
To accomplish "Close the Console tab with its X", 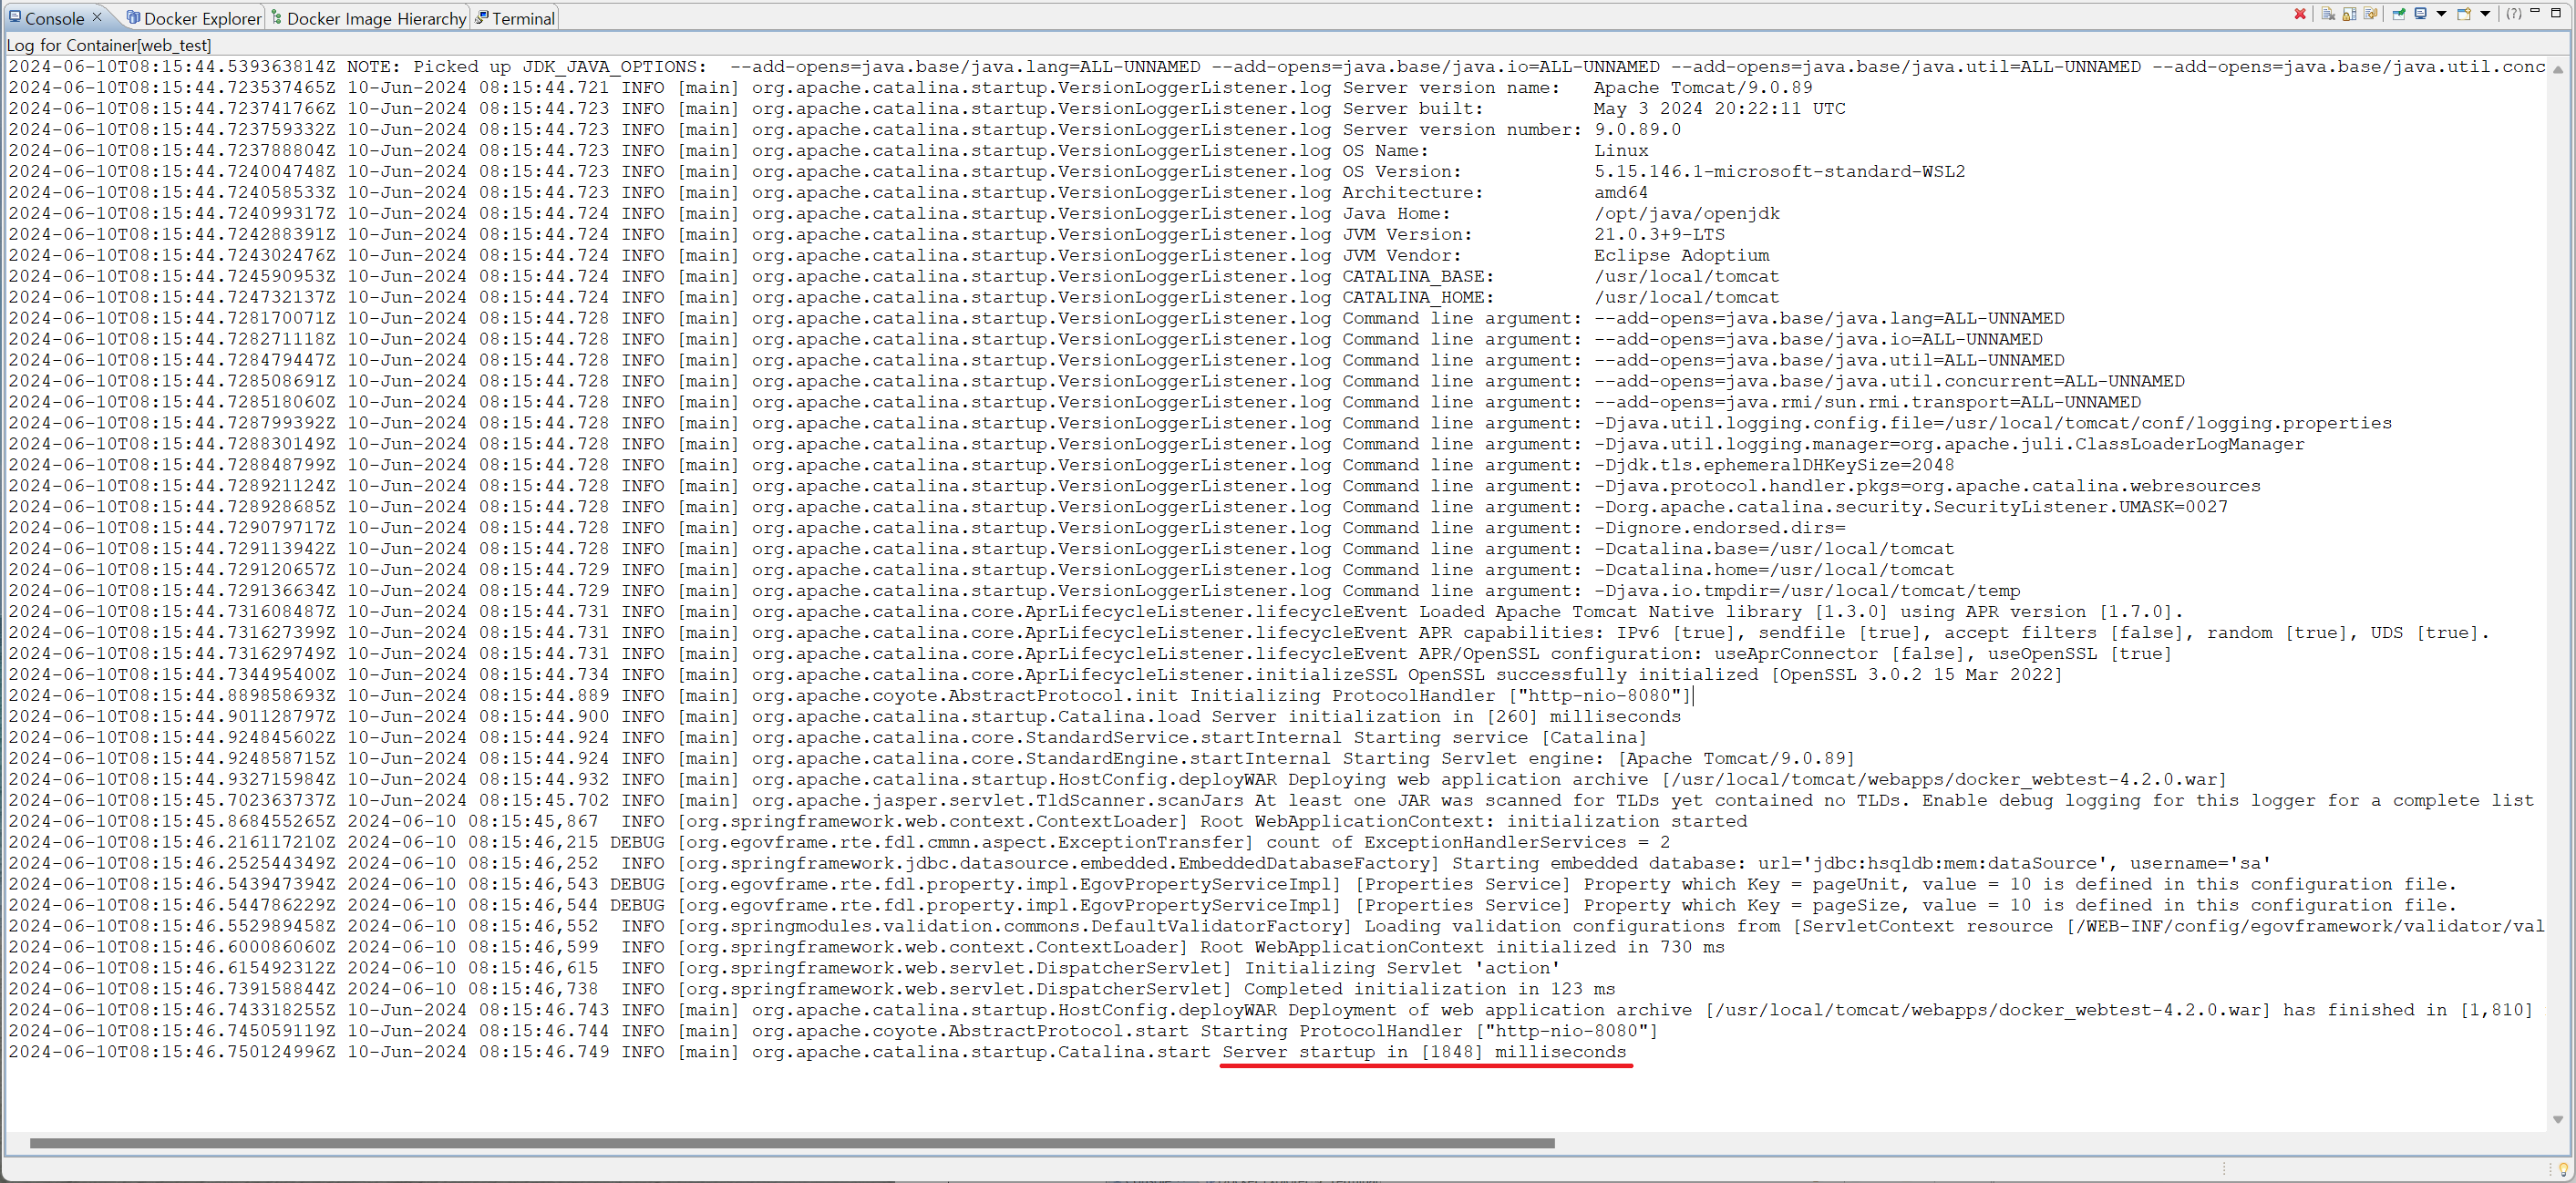I will [x=97, y=17].
